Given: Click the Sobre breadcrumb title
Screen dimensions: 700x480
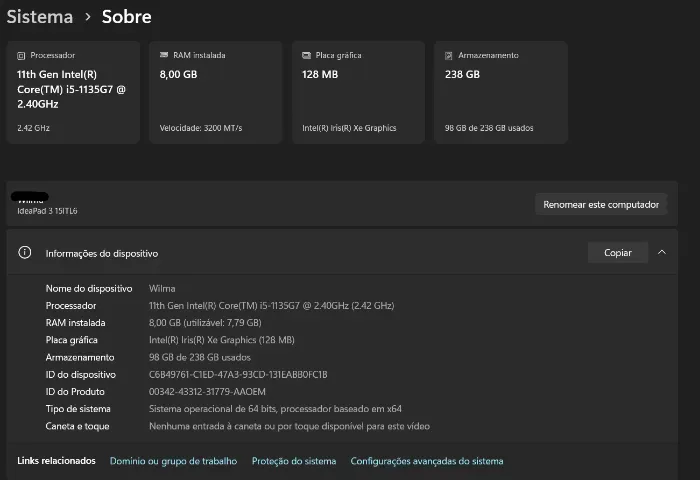Looking at the screenshot, I should [127, 17].
